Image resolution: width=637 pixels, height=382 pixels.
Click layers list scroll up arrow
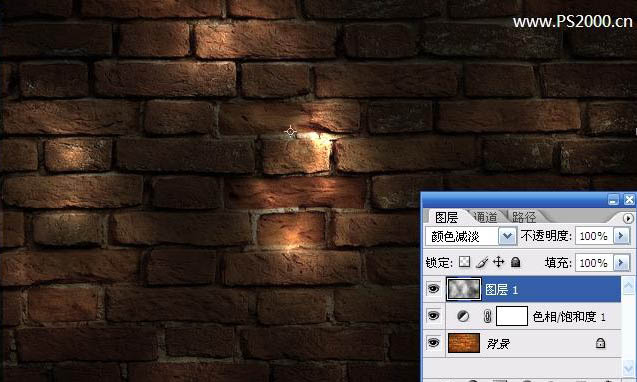[x=628, y=285]
